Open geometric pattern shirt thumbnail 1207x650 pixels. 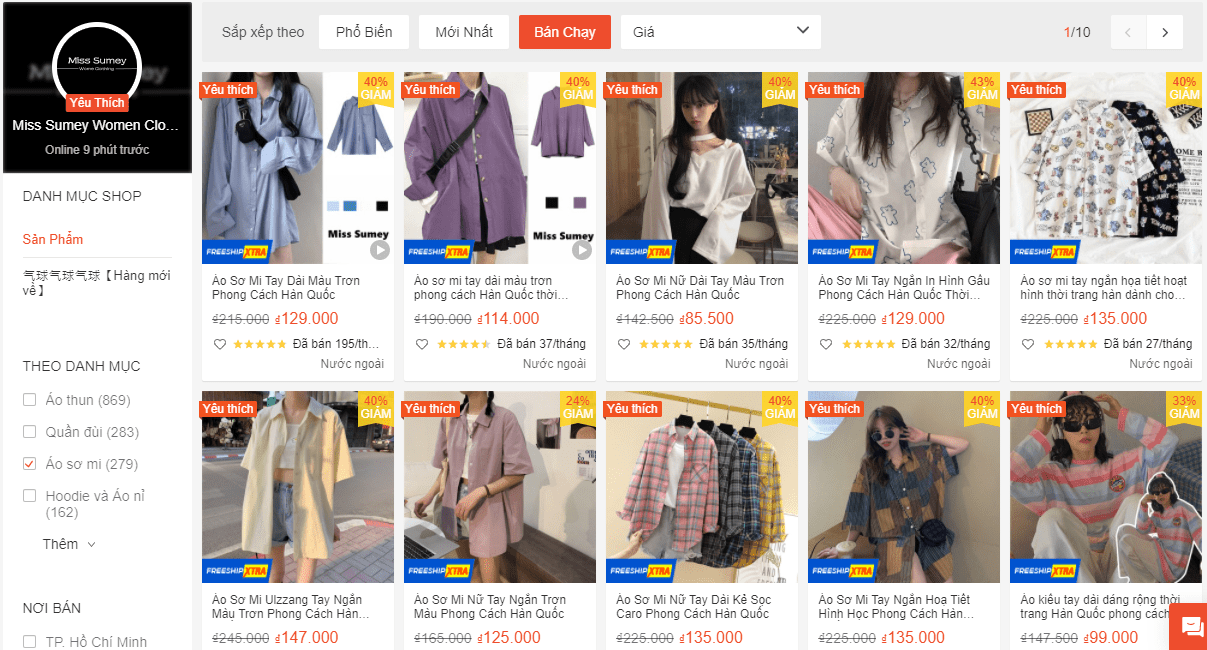[904, 487]
